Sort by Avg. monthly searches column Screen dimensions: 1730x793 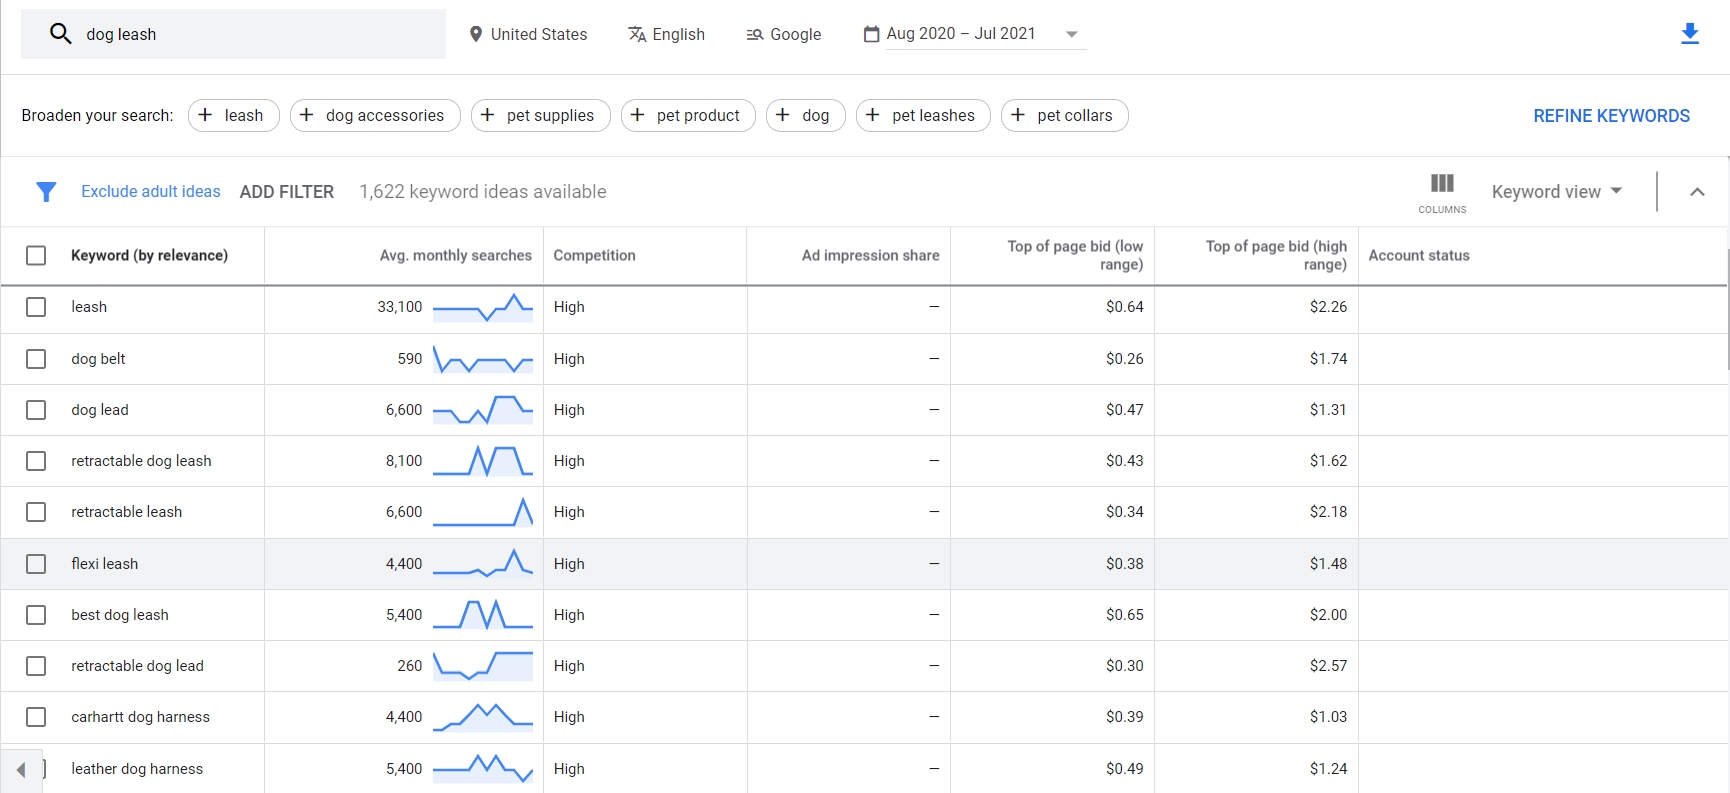pyautogui.click(x=455, y=256)
